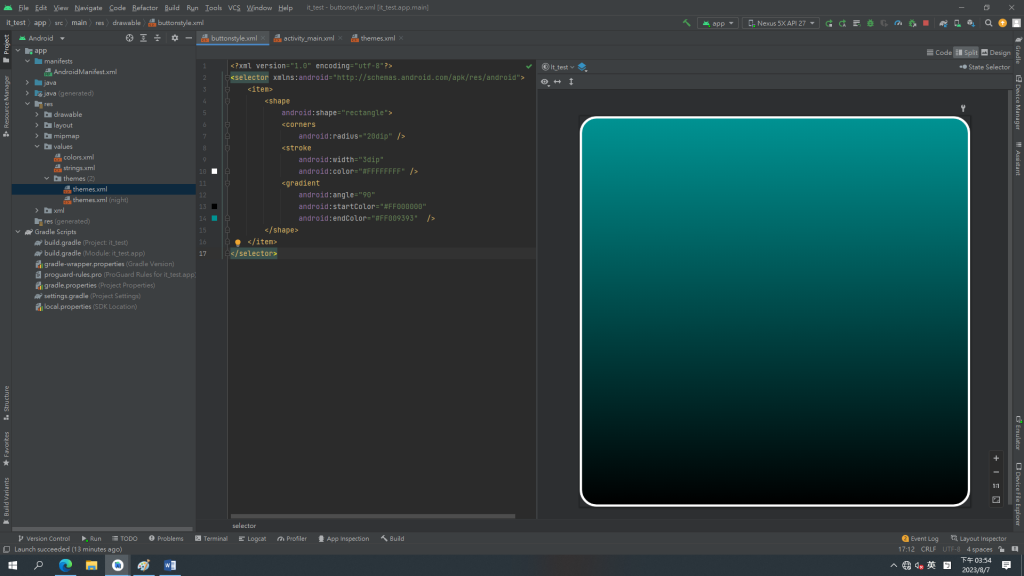The height and width of the screenshot is (576, 1024).
Task: Click teal endColor swatch on line 14
Action: point(214,218)
